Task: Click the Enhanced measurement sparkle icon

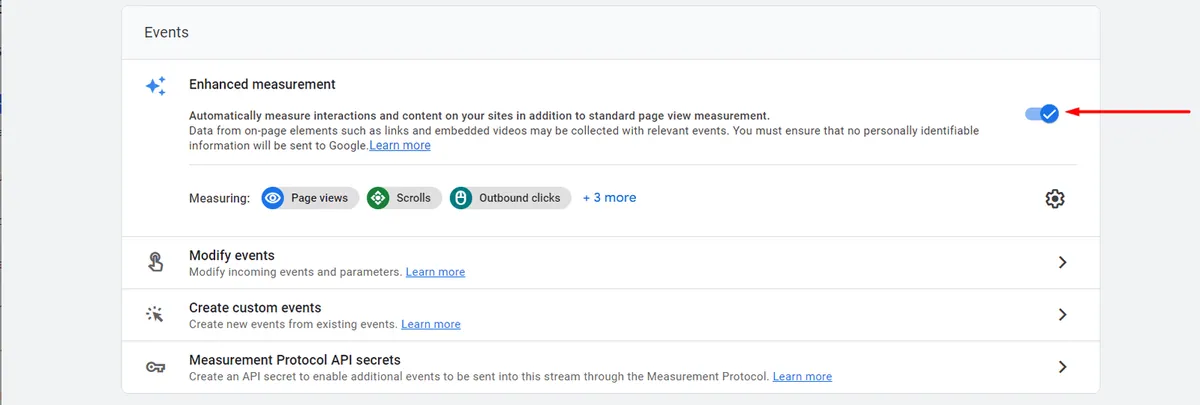Action: [x=155, y=87]
